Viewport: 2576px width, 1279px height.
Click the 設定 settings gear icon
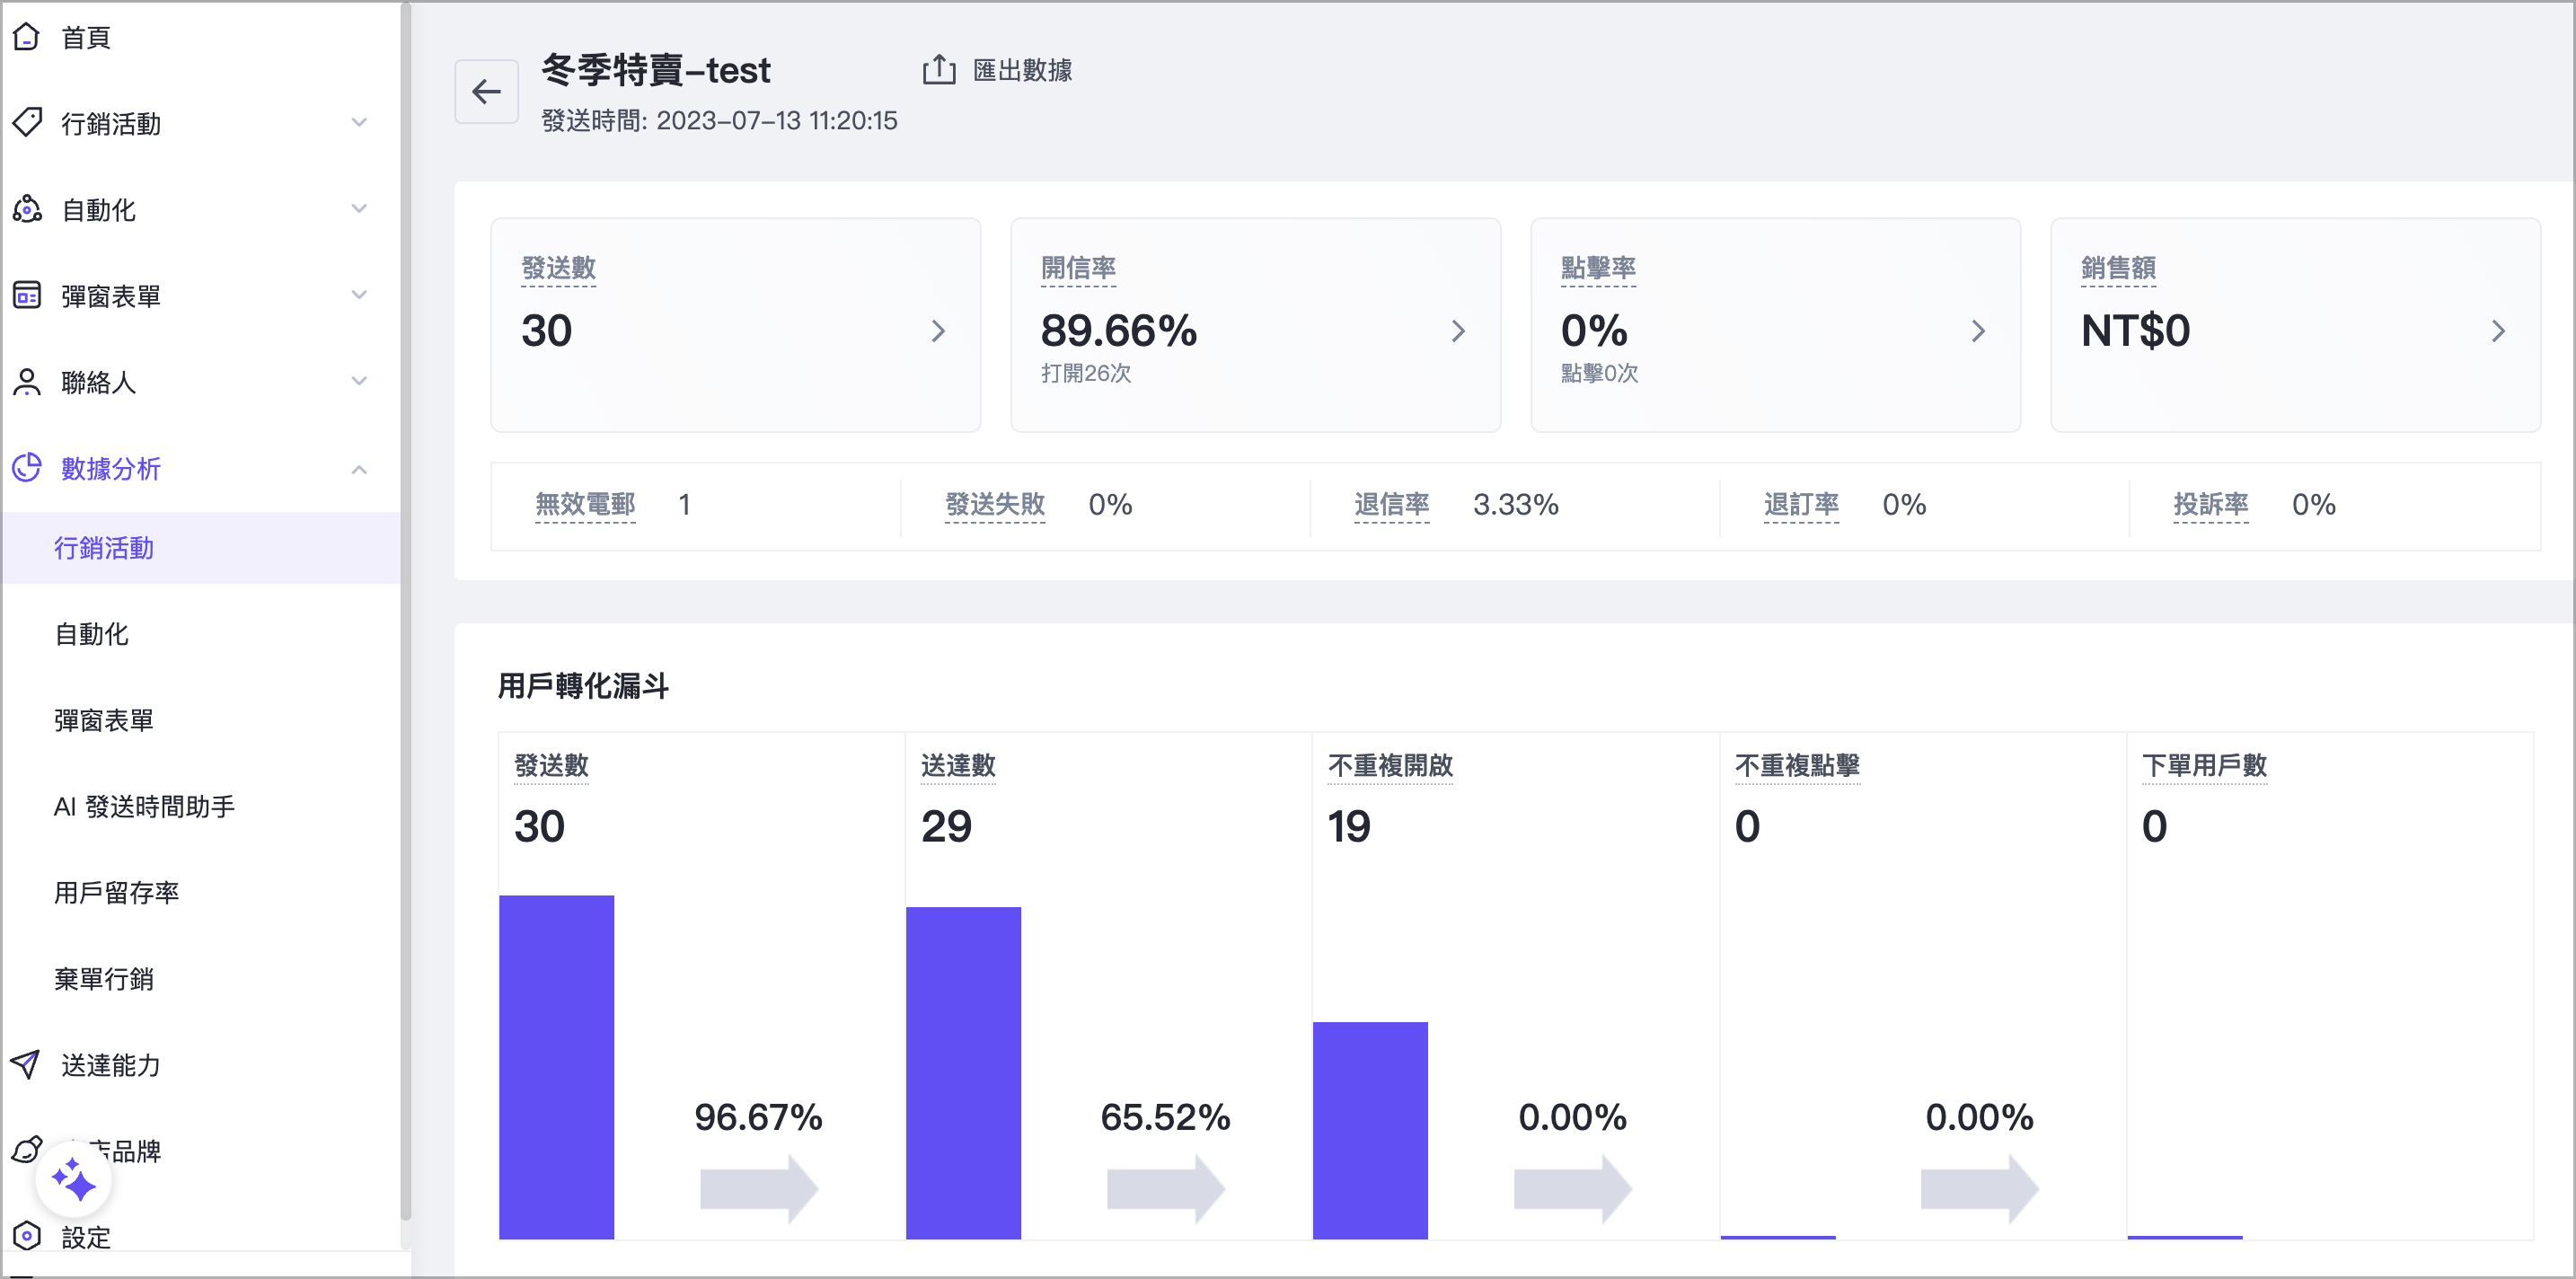click(x=27, y=1236)
